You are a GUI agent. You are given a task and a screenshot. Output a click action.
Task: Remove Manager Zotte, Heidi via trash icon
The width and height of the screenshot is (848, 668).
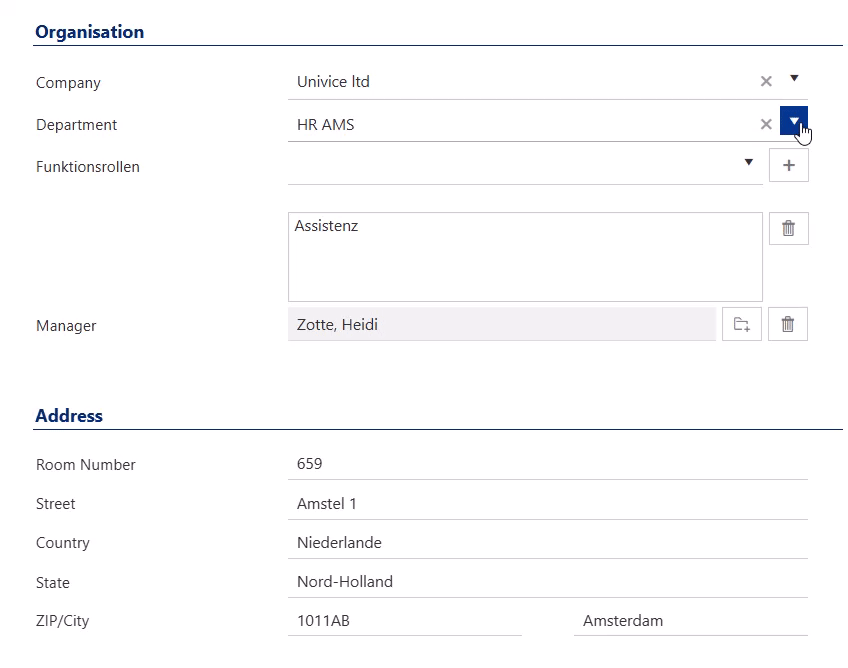tap(788, 323)
